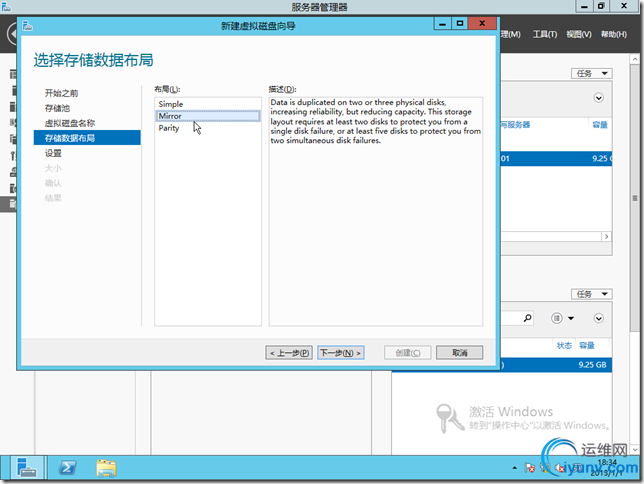The width and height of the screenshot is (644, 484).
Task: Click the Server Manager back arrow button
Action: click(14, 34)
